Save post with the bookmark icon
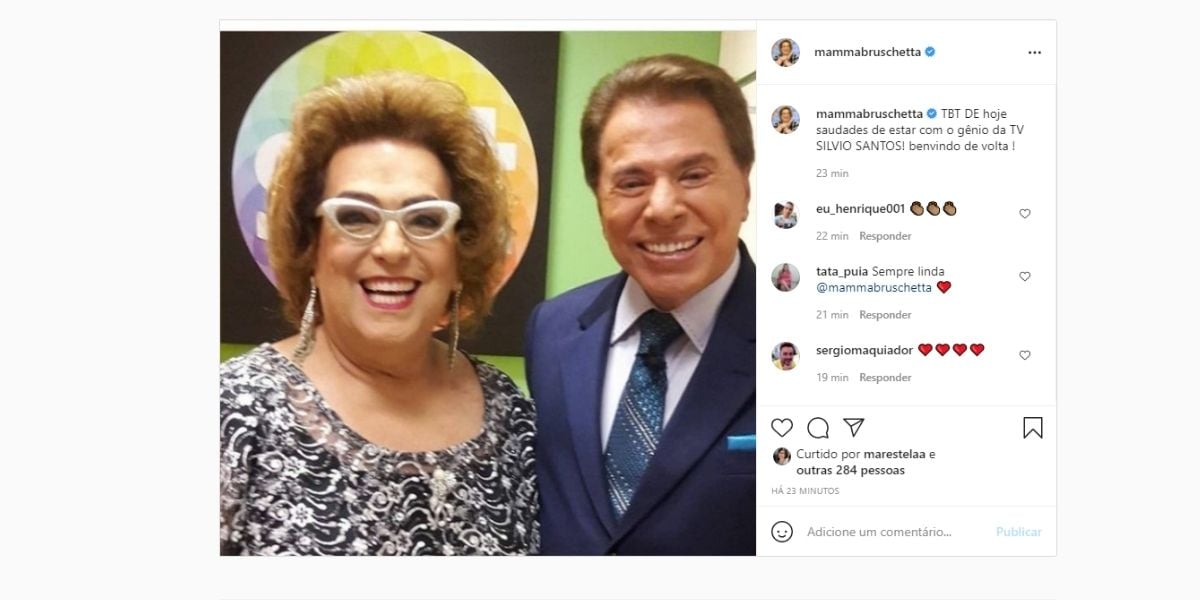This screenshot has height=600, width=1200. pyautogui.click(x=1033, y=428)
